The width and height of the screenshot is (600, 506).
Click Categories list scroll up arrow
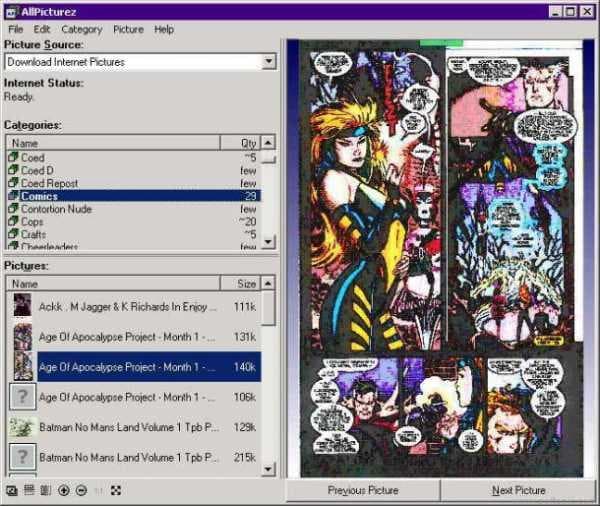(268, 143)
